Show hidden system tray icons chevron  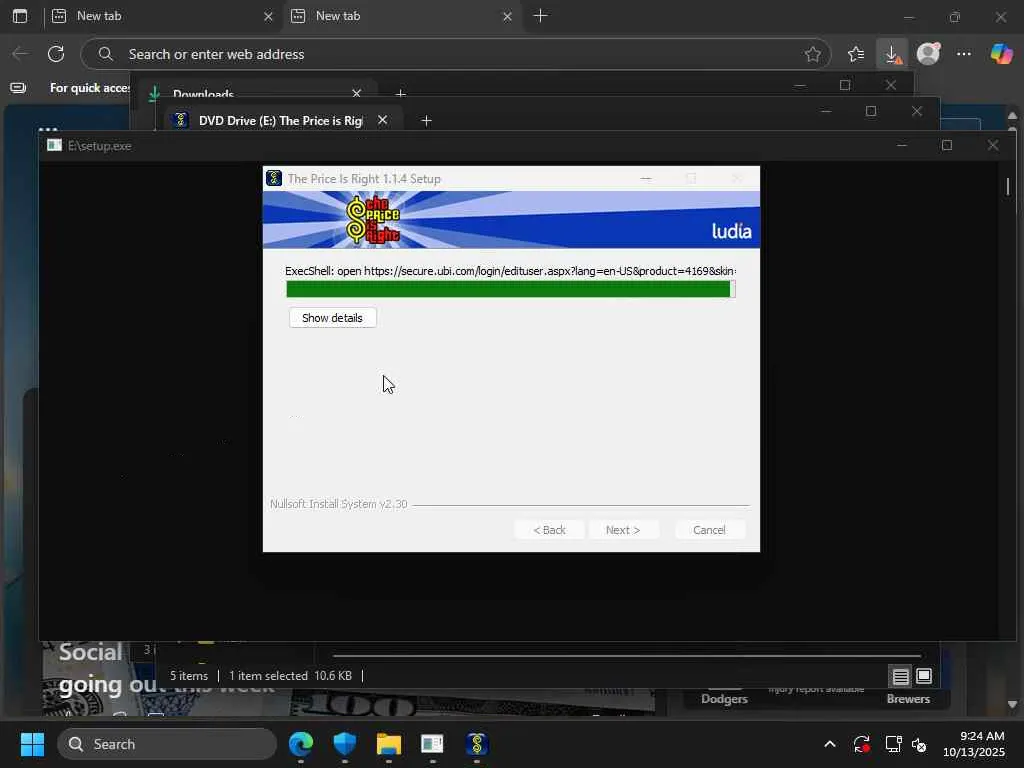(829, 744)
